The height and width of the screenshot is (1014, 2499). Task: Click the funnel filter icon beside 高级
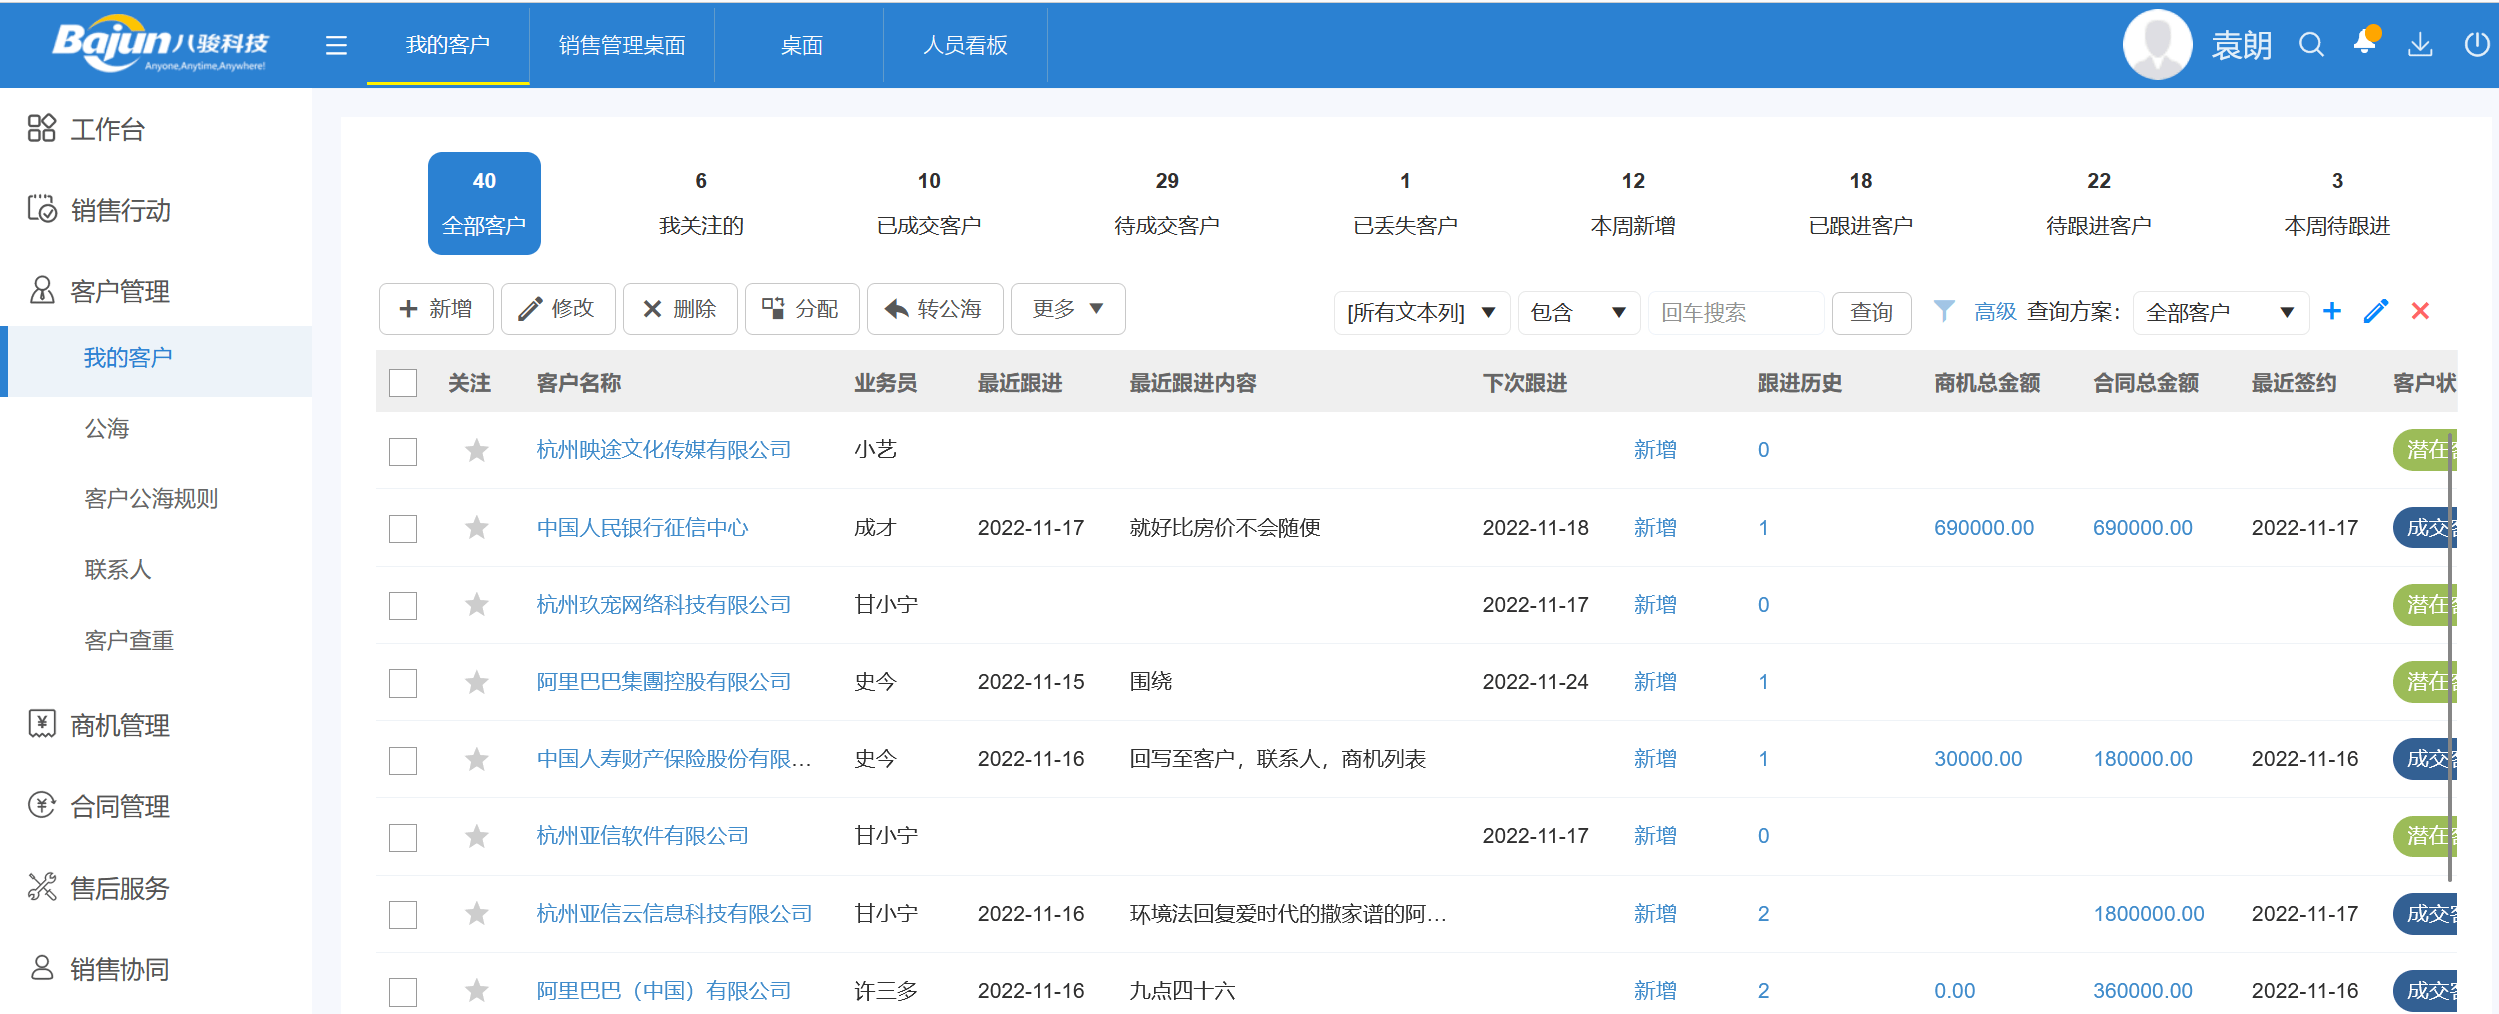1944,311
